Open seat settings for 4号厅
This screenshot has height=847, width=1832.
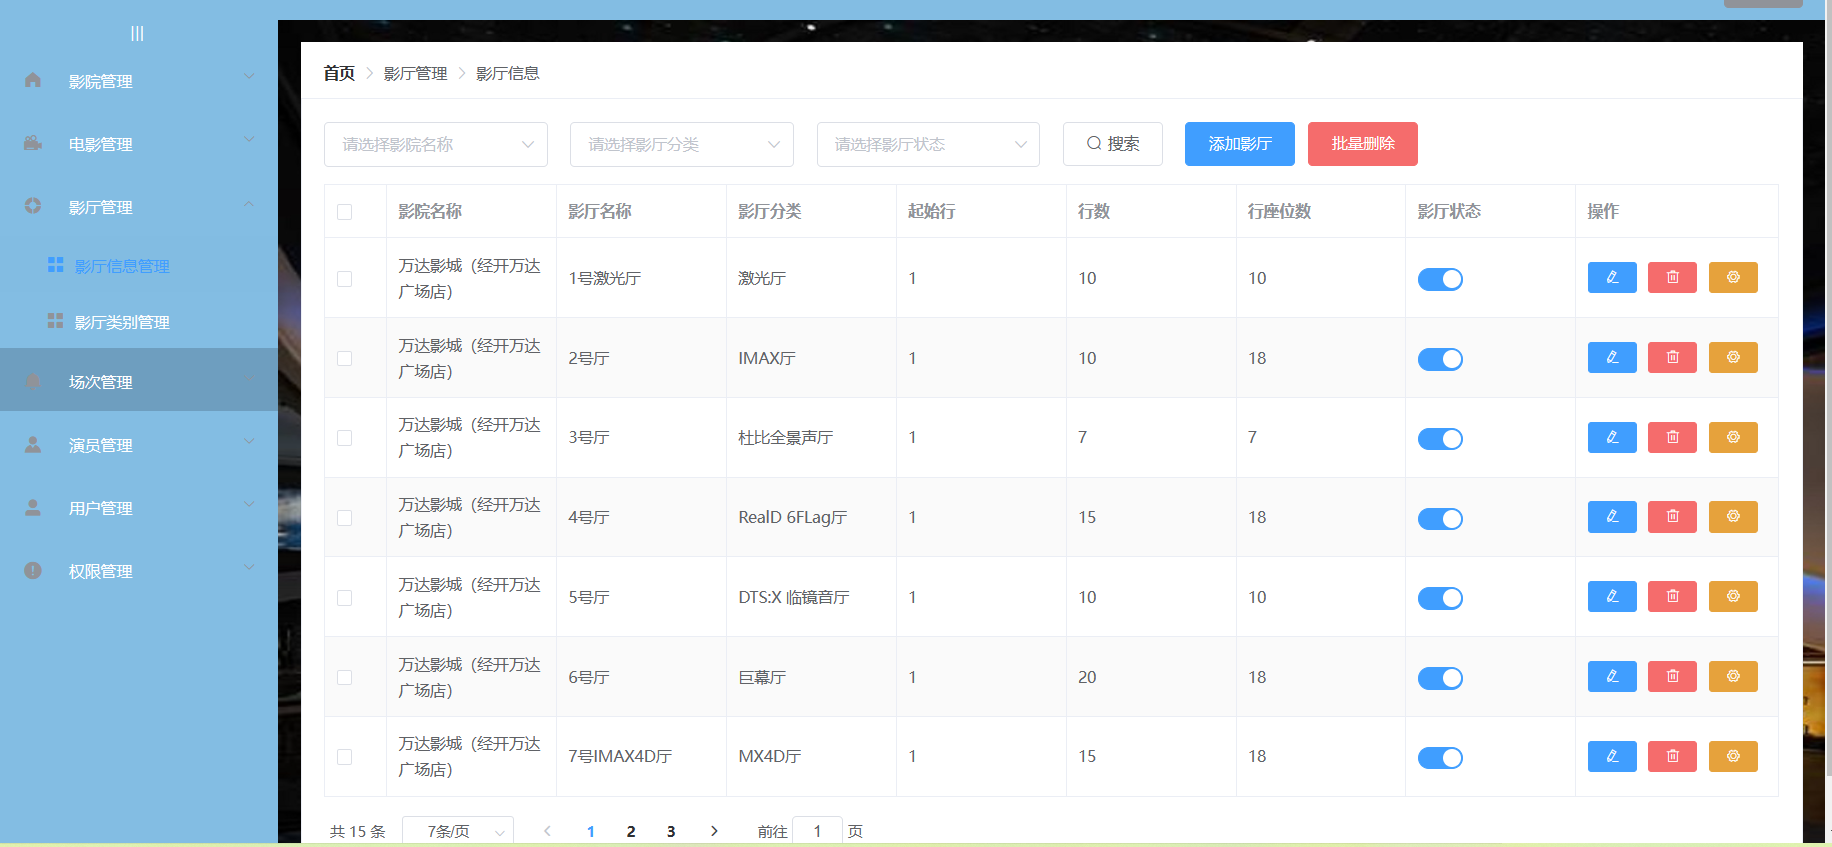[1733, 516]
